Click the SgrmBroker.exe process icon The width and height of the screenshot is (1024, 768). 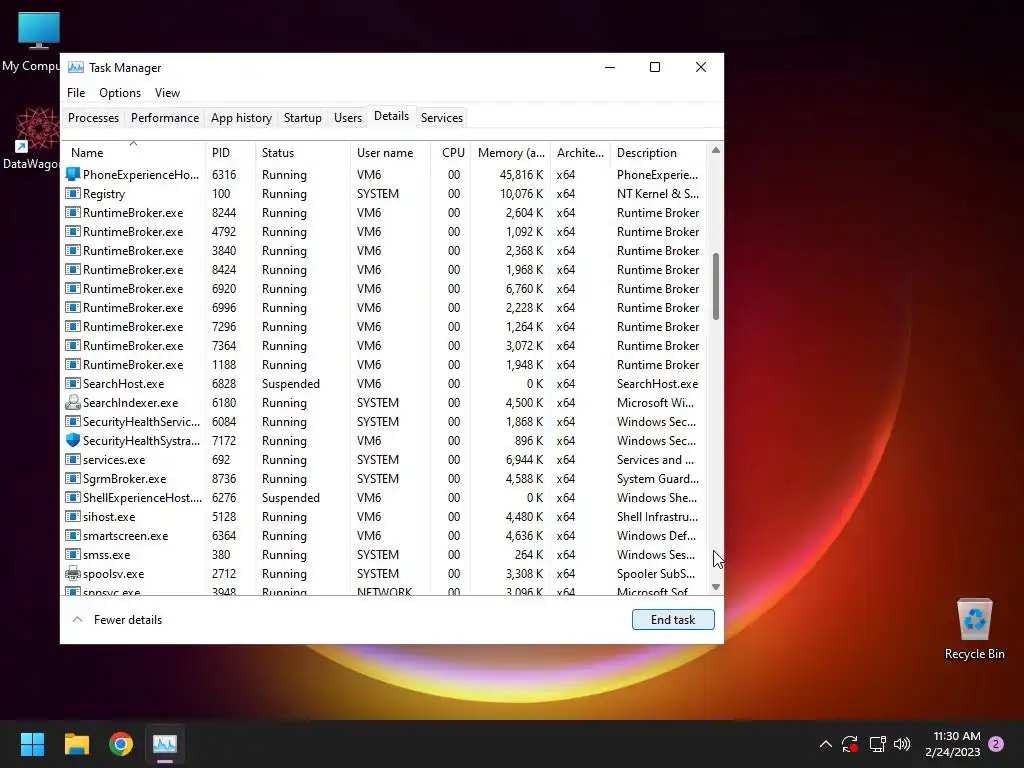coord(72,478)
